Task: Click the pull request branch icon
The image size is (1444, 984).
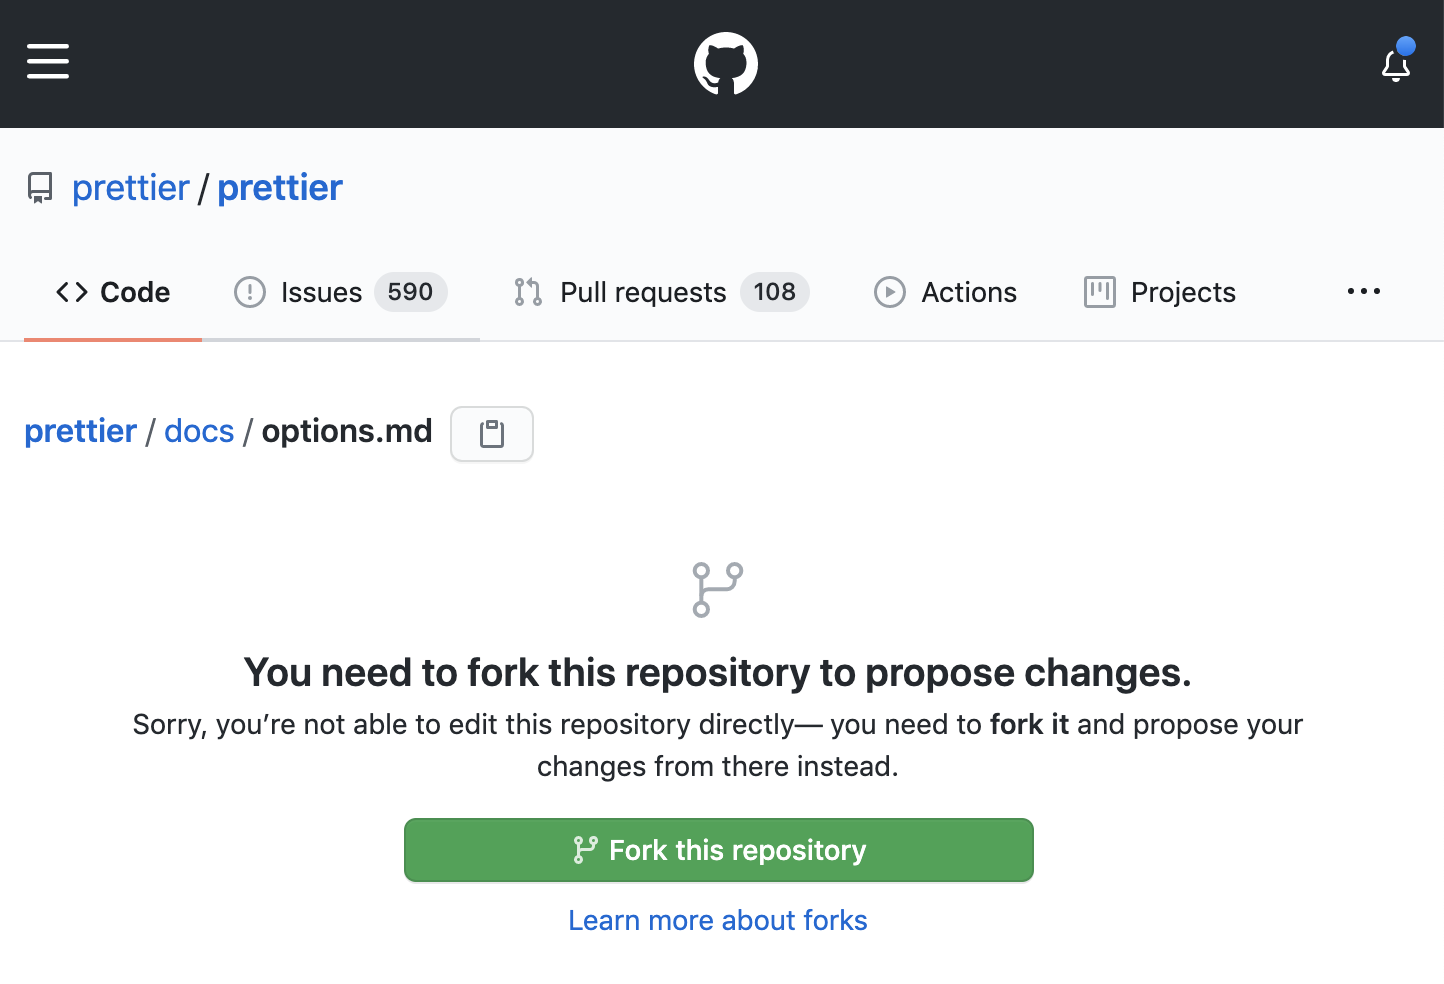Action: click(x=528, y=292)
